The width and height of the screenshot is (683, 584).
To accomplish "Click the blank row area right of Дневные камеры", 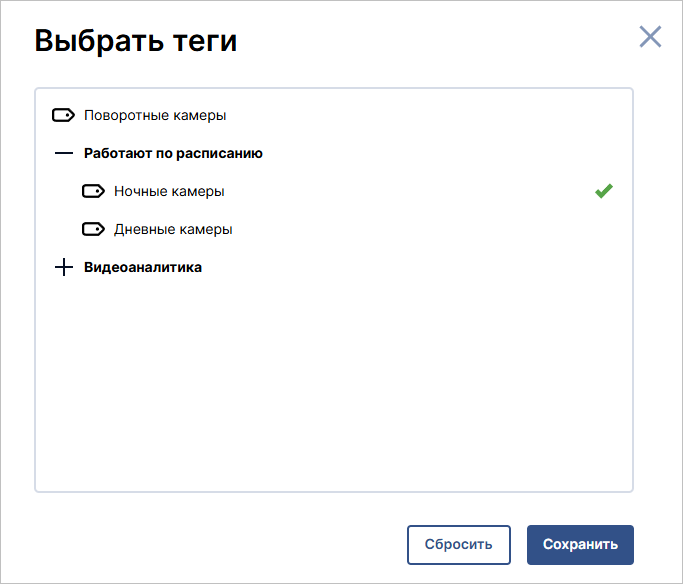I will click(427, 229).
